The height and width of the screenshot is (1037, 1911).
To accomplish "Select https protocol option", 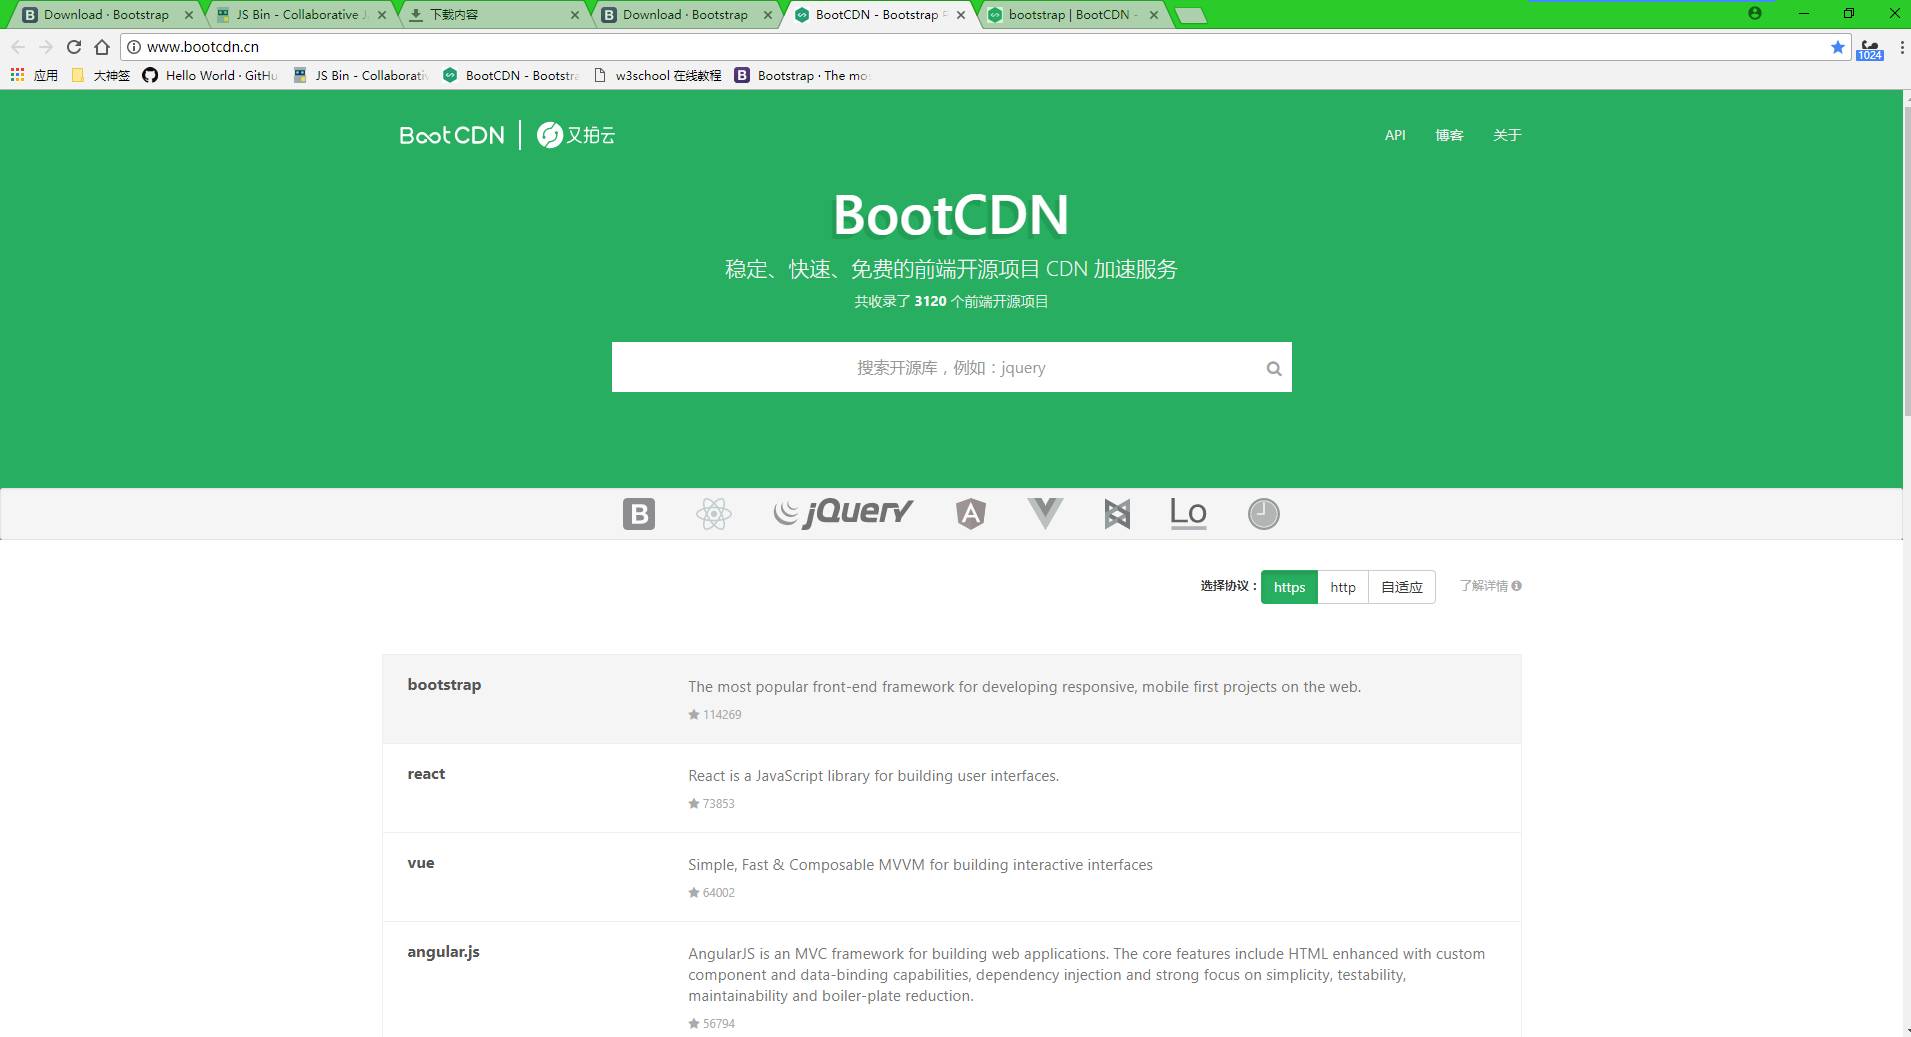I will point(1289,587).
